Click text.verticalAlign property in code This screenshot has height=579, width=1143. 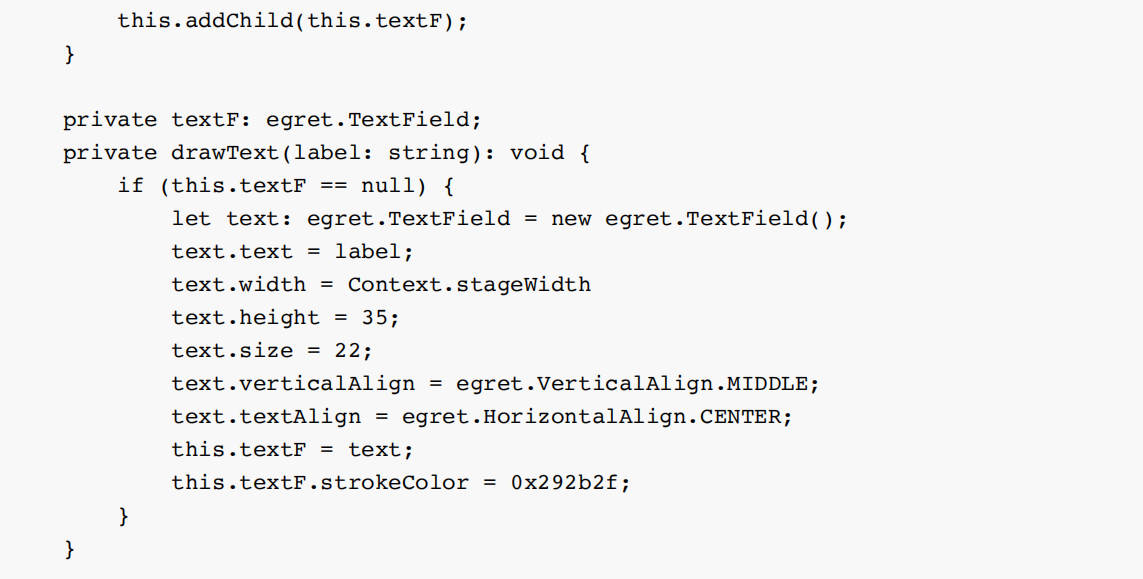pyautogui.click(x=292, y=384)
